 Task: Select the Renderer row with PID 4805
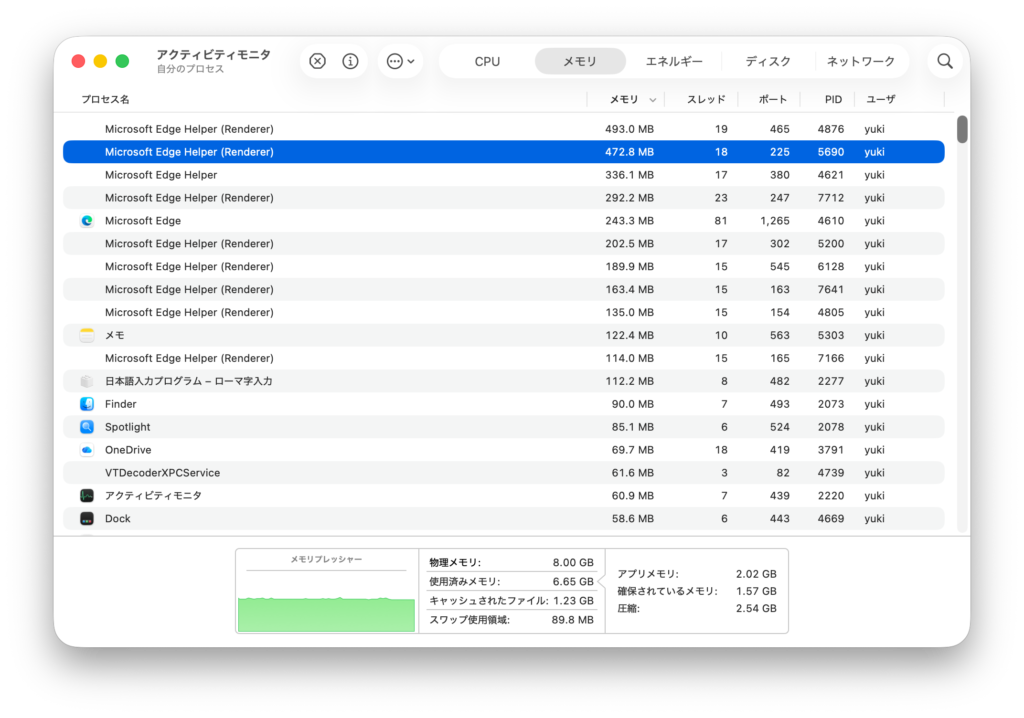coord(504,312)
